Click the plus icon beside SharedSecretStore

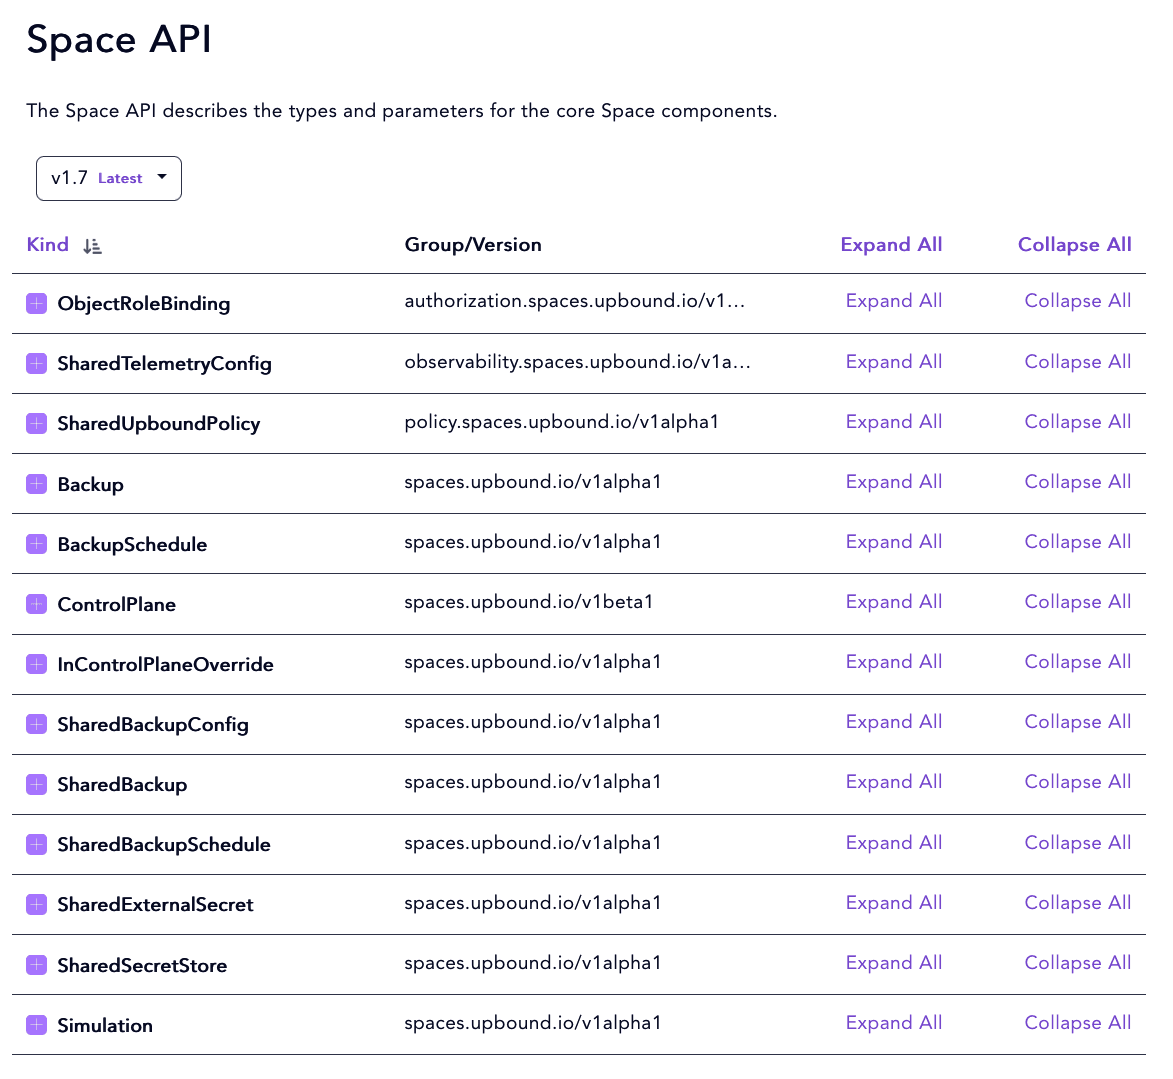(37, 965)
